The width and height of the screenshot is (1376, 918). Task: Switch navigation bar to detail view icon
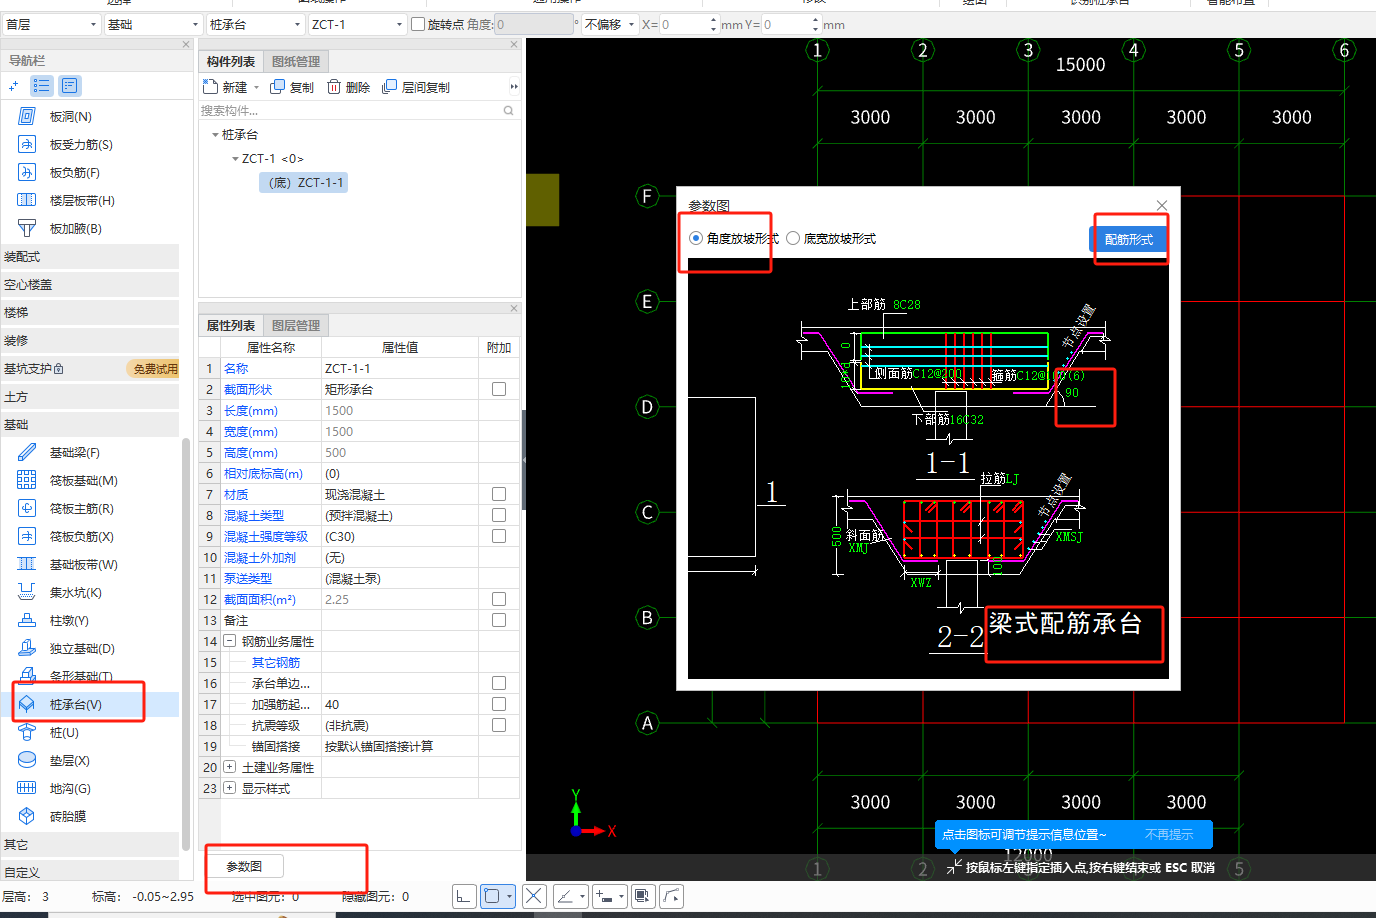tap(69, 86)
